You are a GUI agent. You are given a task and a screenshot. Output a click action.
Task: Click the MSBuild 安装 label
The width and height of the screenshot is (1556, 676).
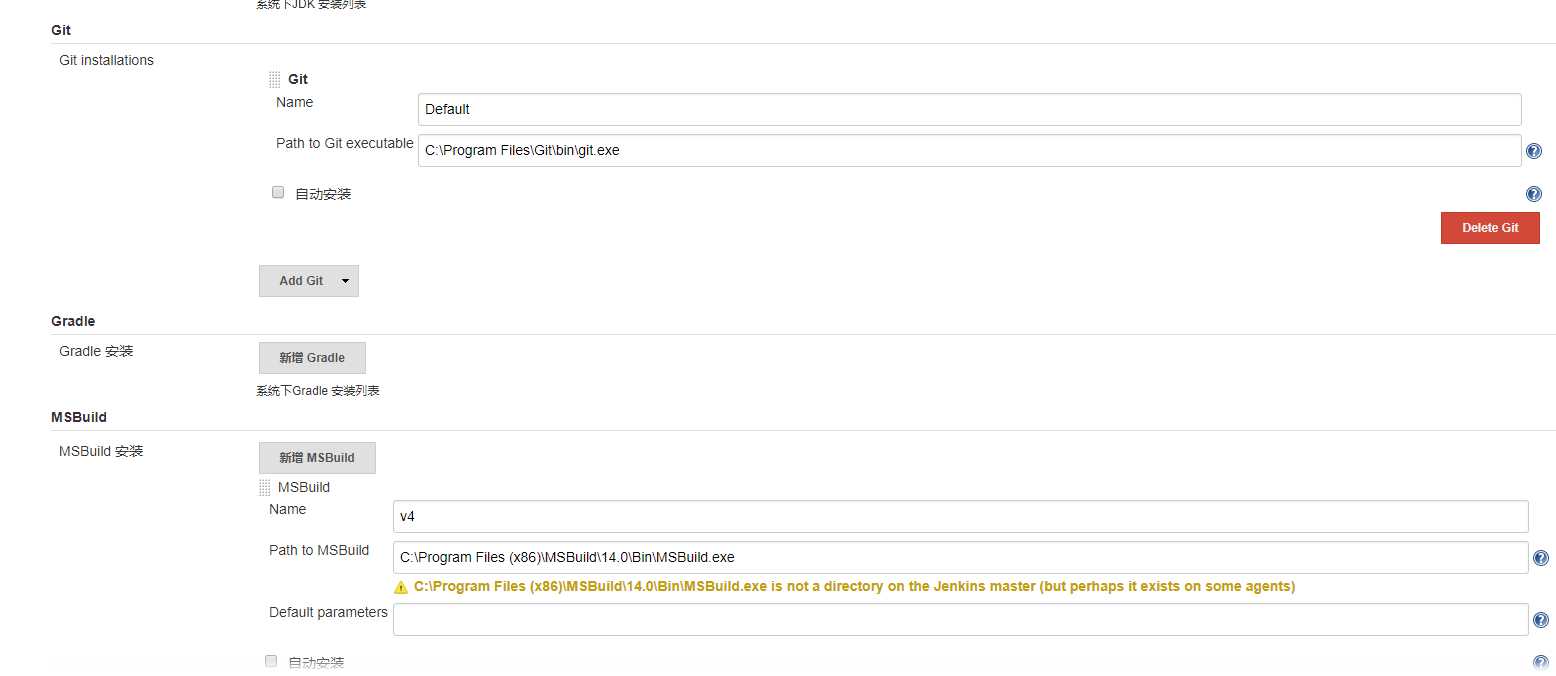pos(101,452)
